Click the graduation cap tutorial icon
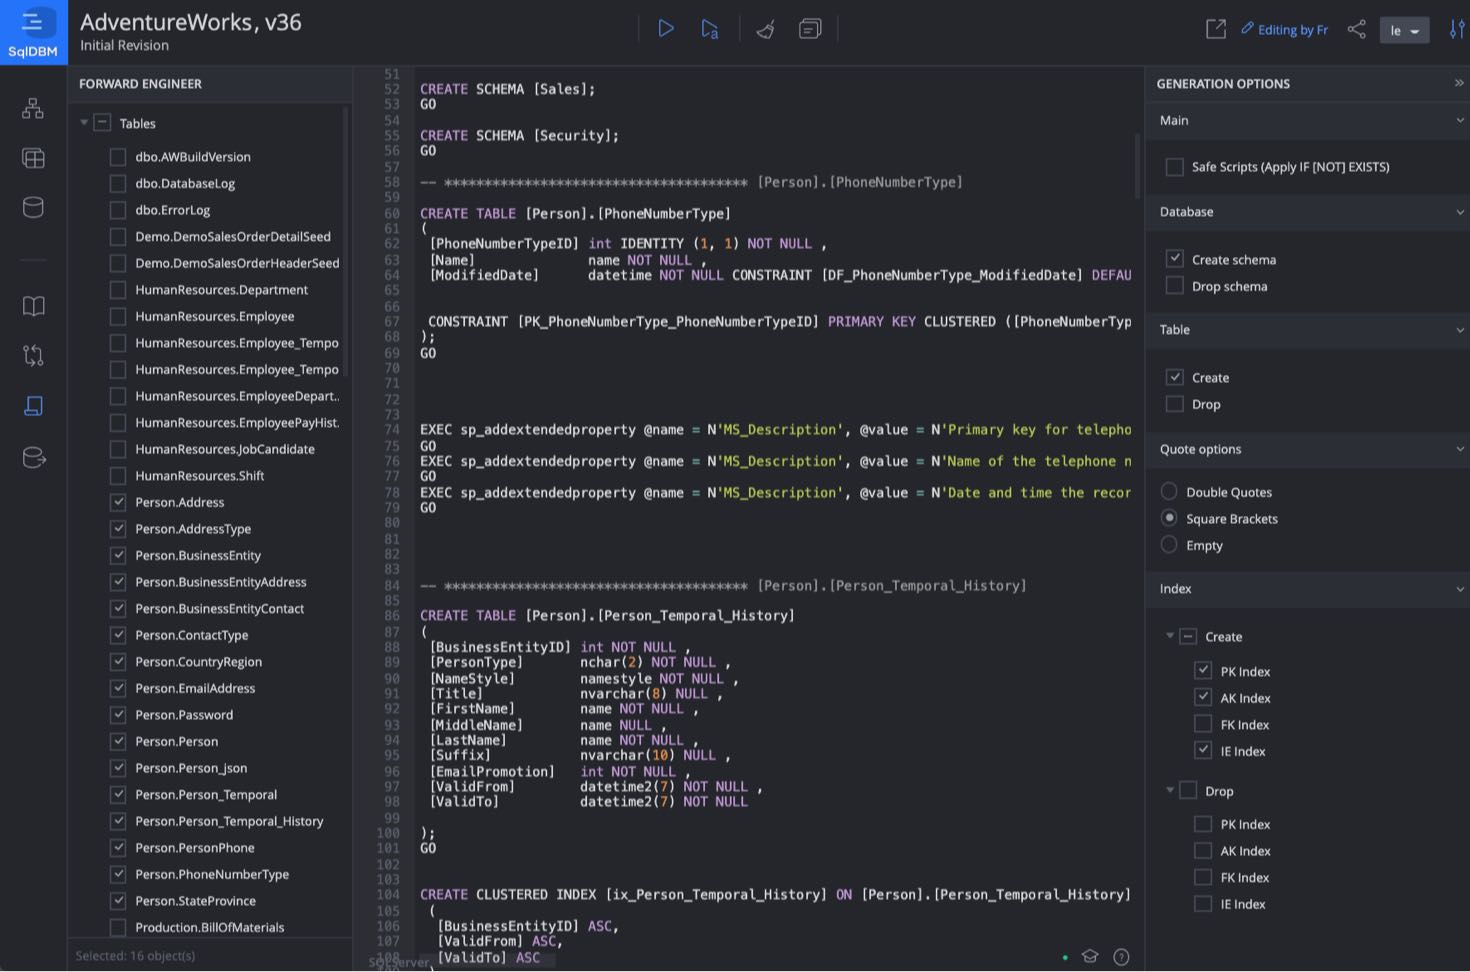1470x972 pixels. [x=1090, y=957]
